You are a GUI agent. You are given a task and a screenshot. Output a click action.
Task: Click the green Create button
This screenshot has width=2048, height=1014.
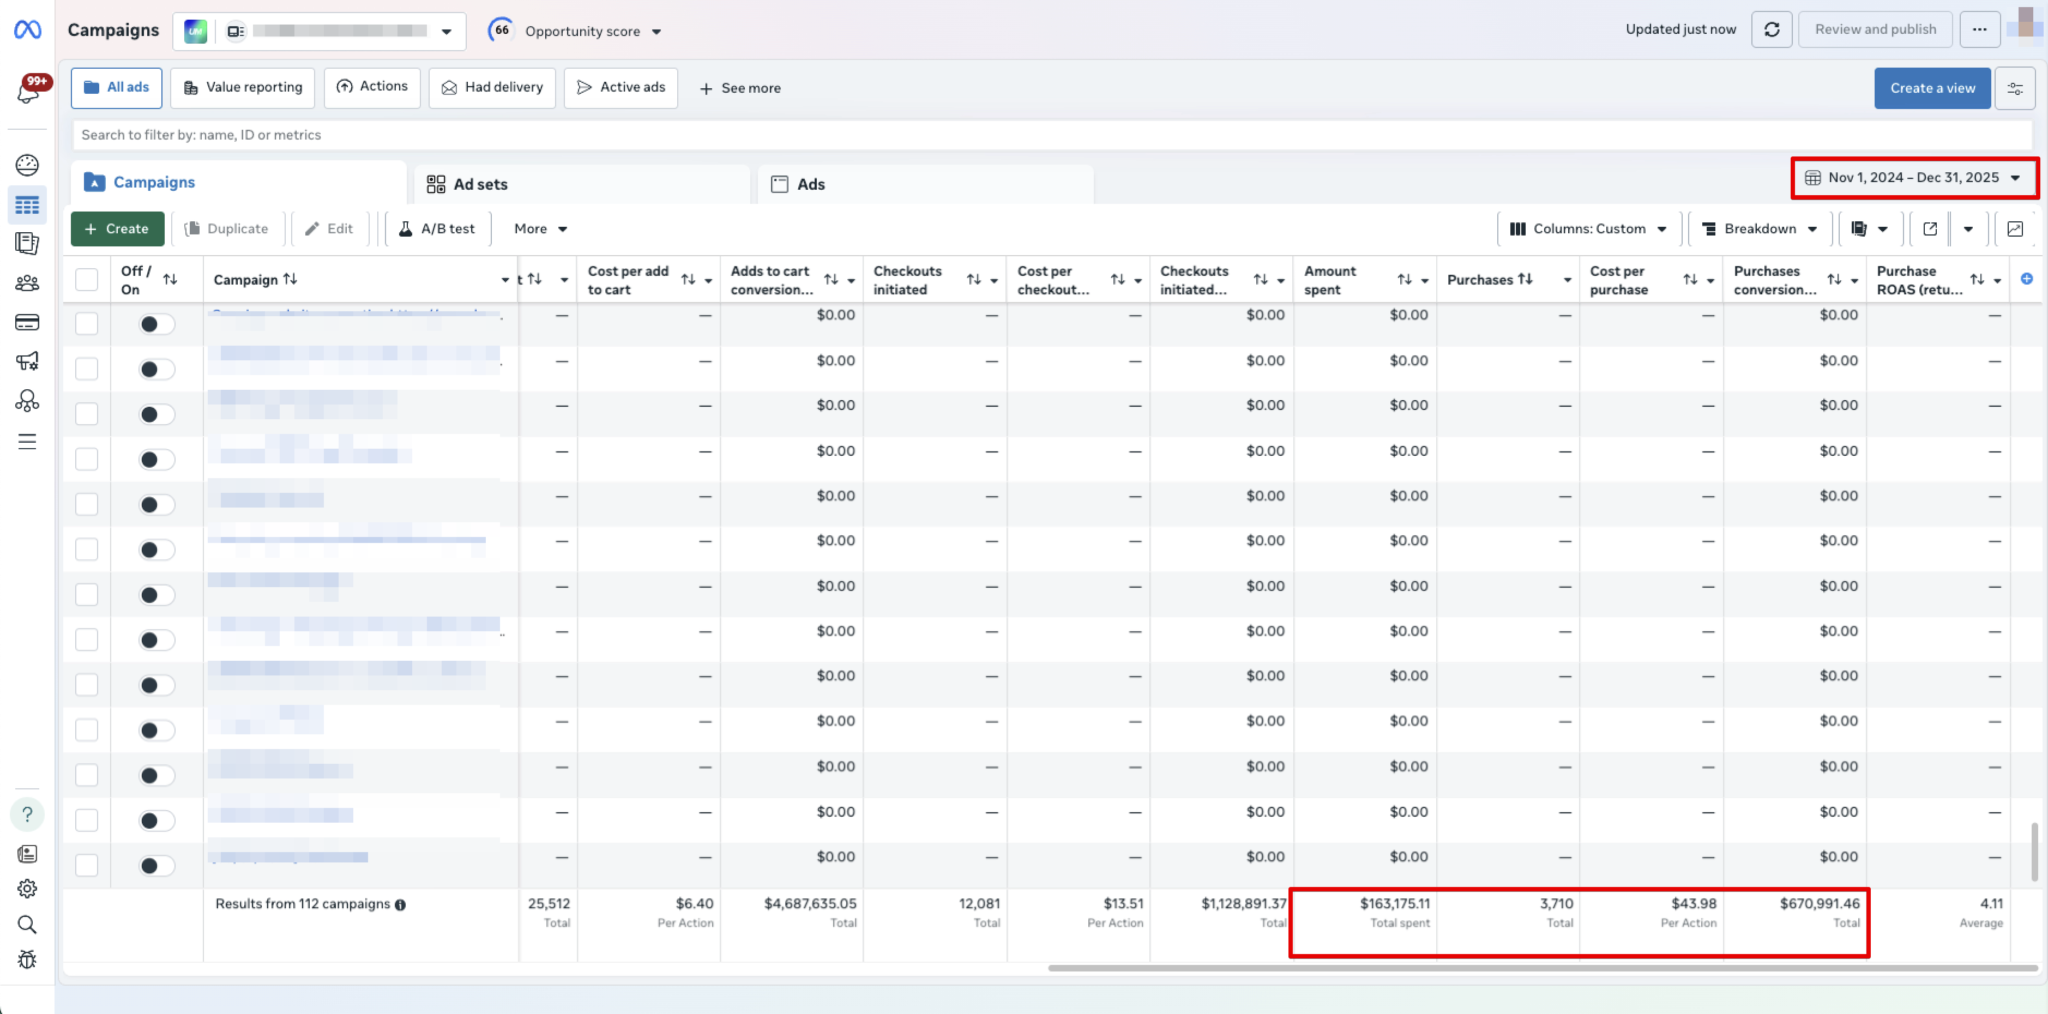[x=117, y=229]
